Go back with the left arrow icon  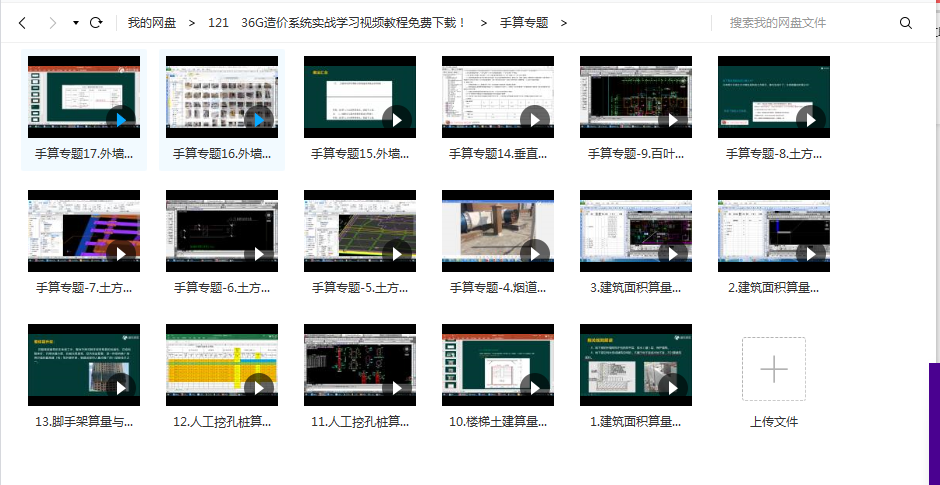[22, 23]
